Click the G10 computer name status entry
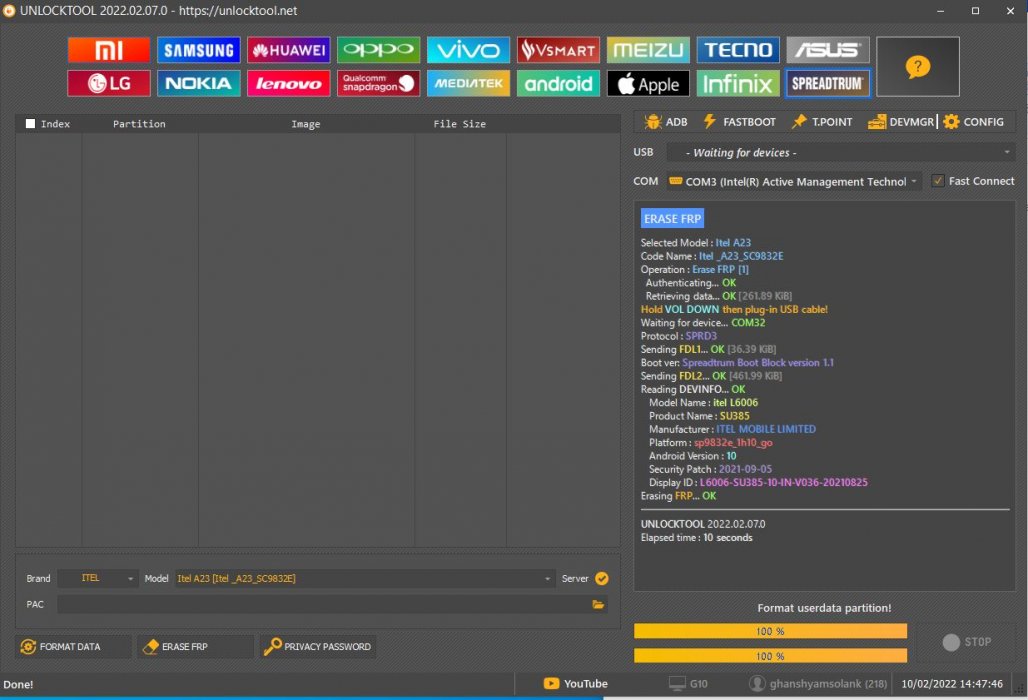The width and height of the screenshot is (1028, 700). tap(688, 684)
